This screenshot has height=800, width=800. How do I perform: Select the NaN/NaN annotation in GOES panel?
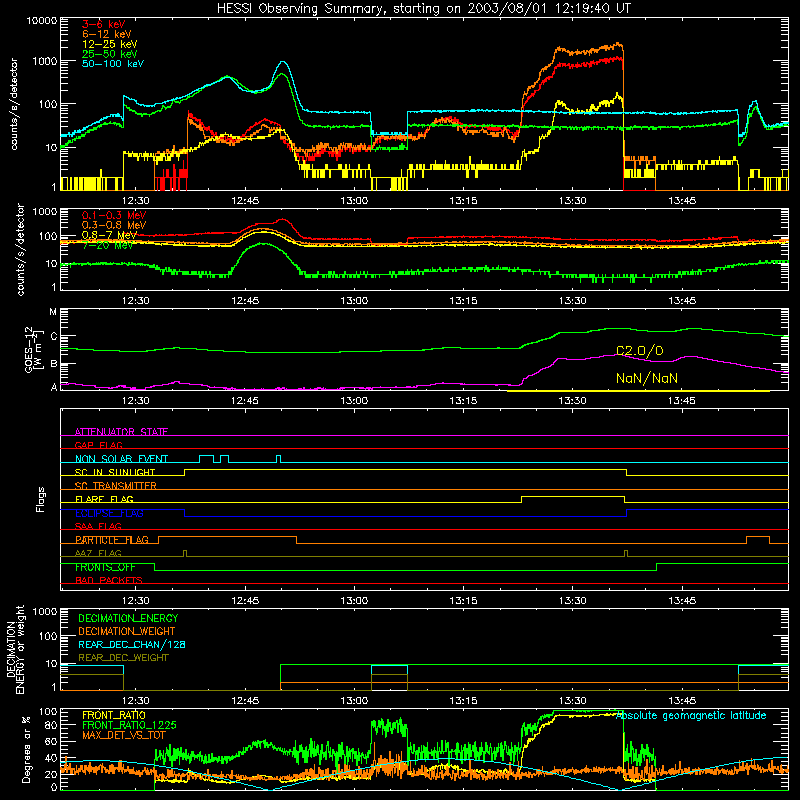[x=647, y=378]
